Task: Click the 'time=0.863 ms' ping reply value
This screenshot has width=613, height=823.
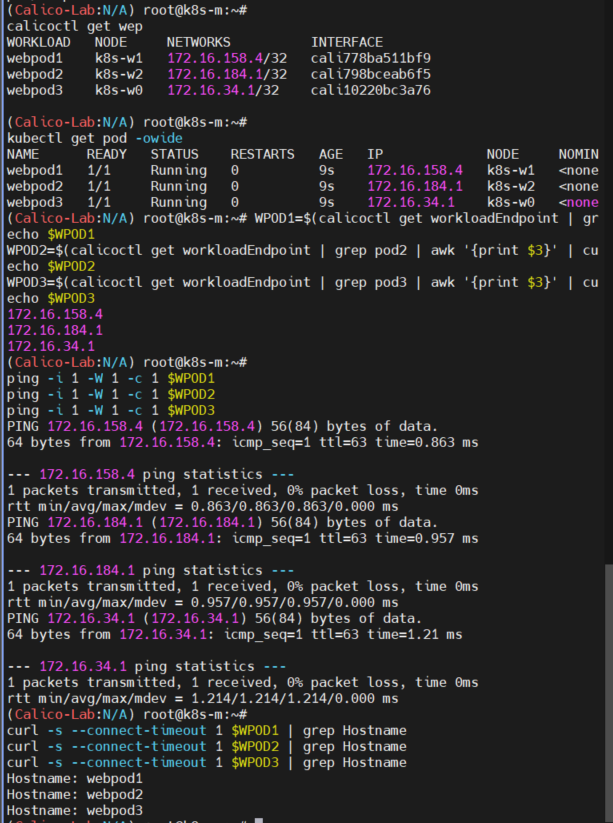Action: 427,442
